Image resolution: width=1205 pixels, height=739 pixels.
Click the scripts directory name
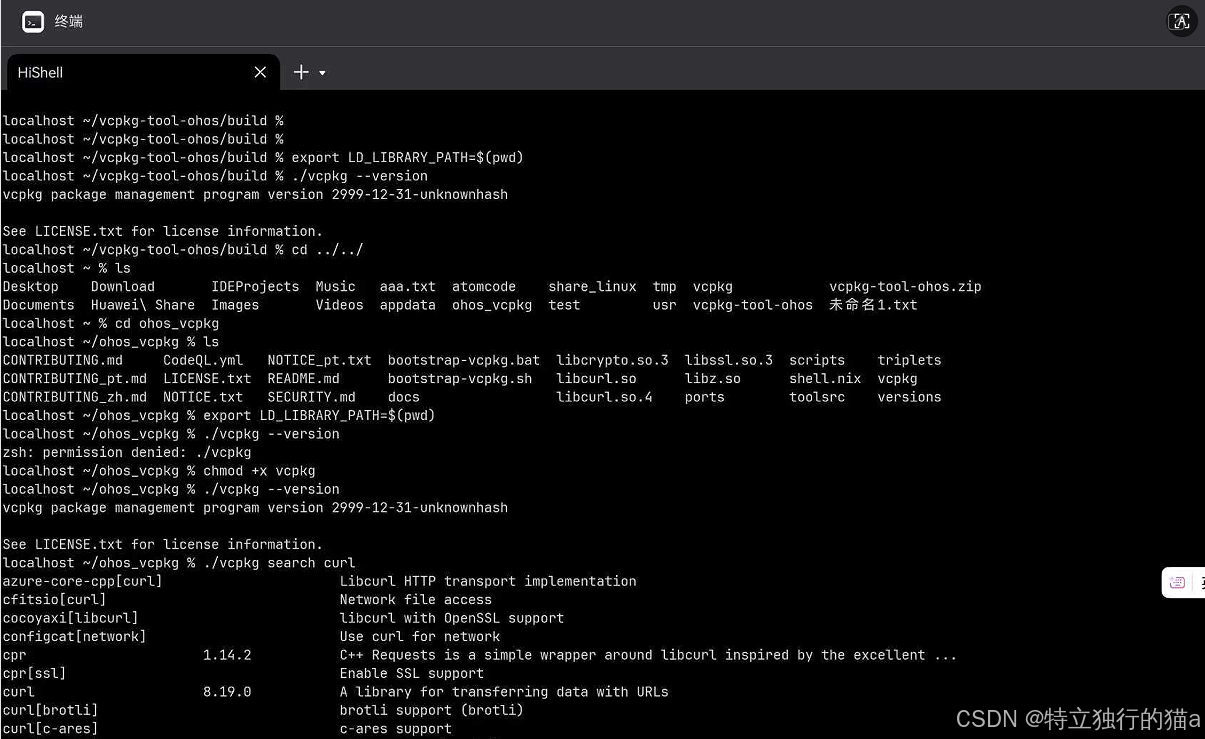[x=817, y=360]
